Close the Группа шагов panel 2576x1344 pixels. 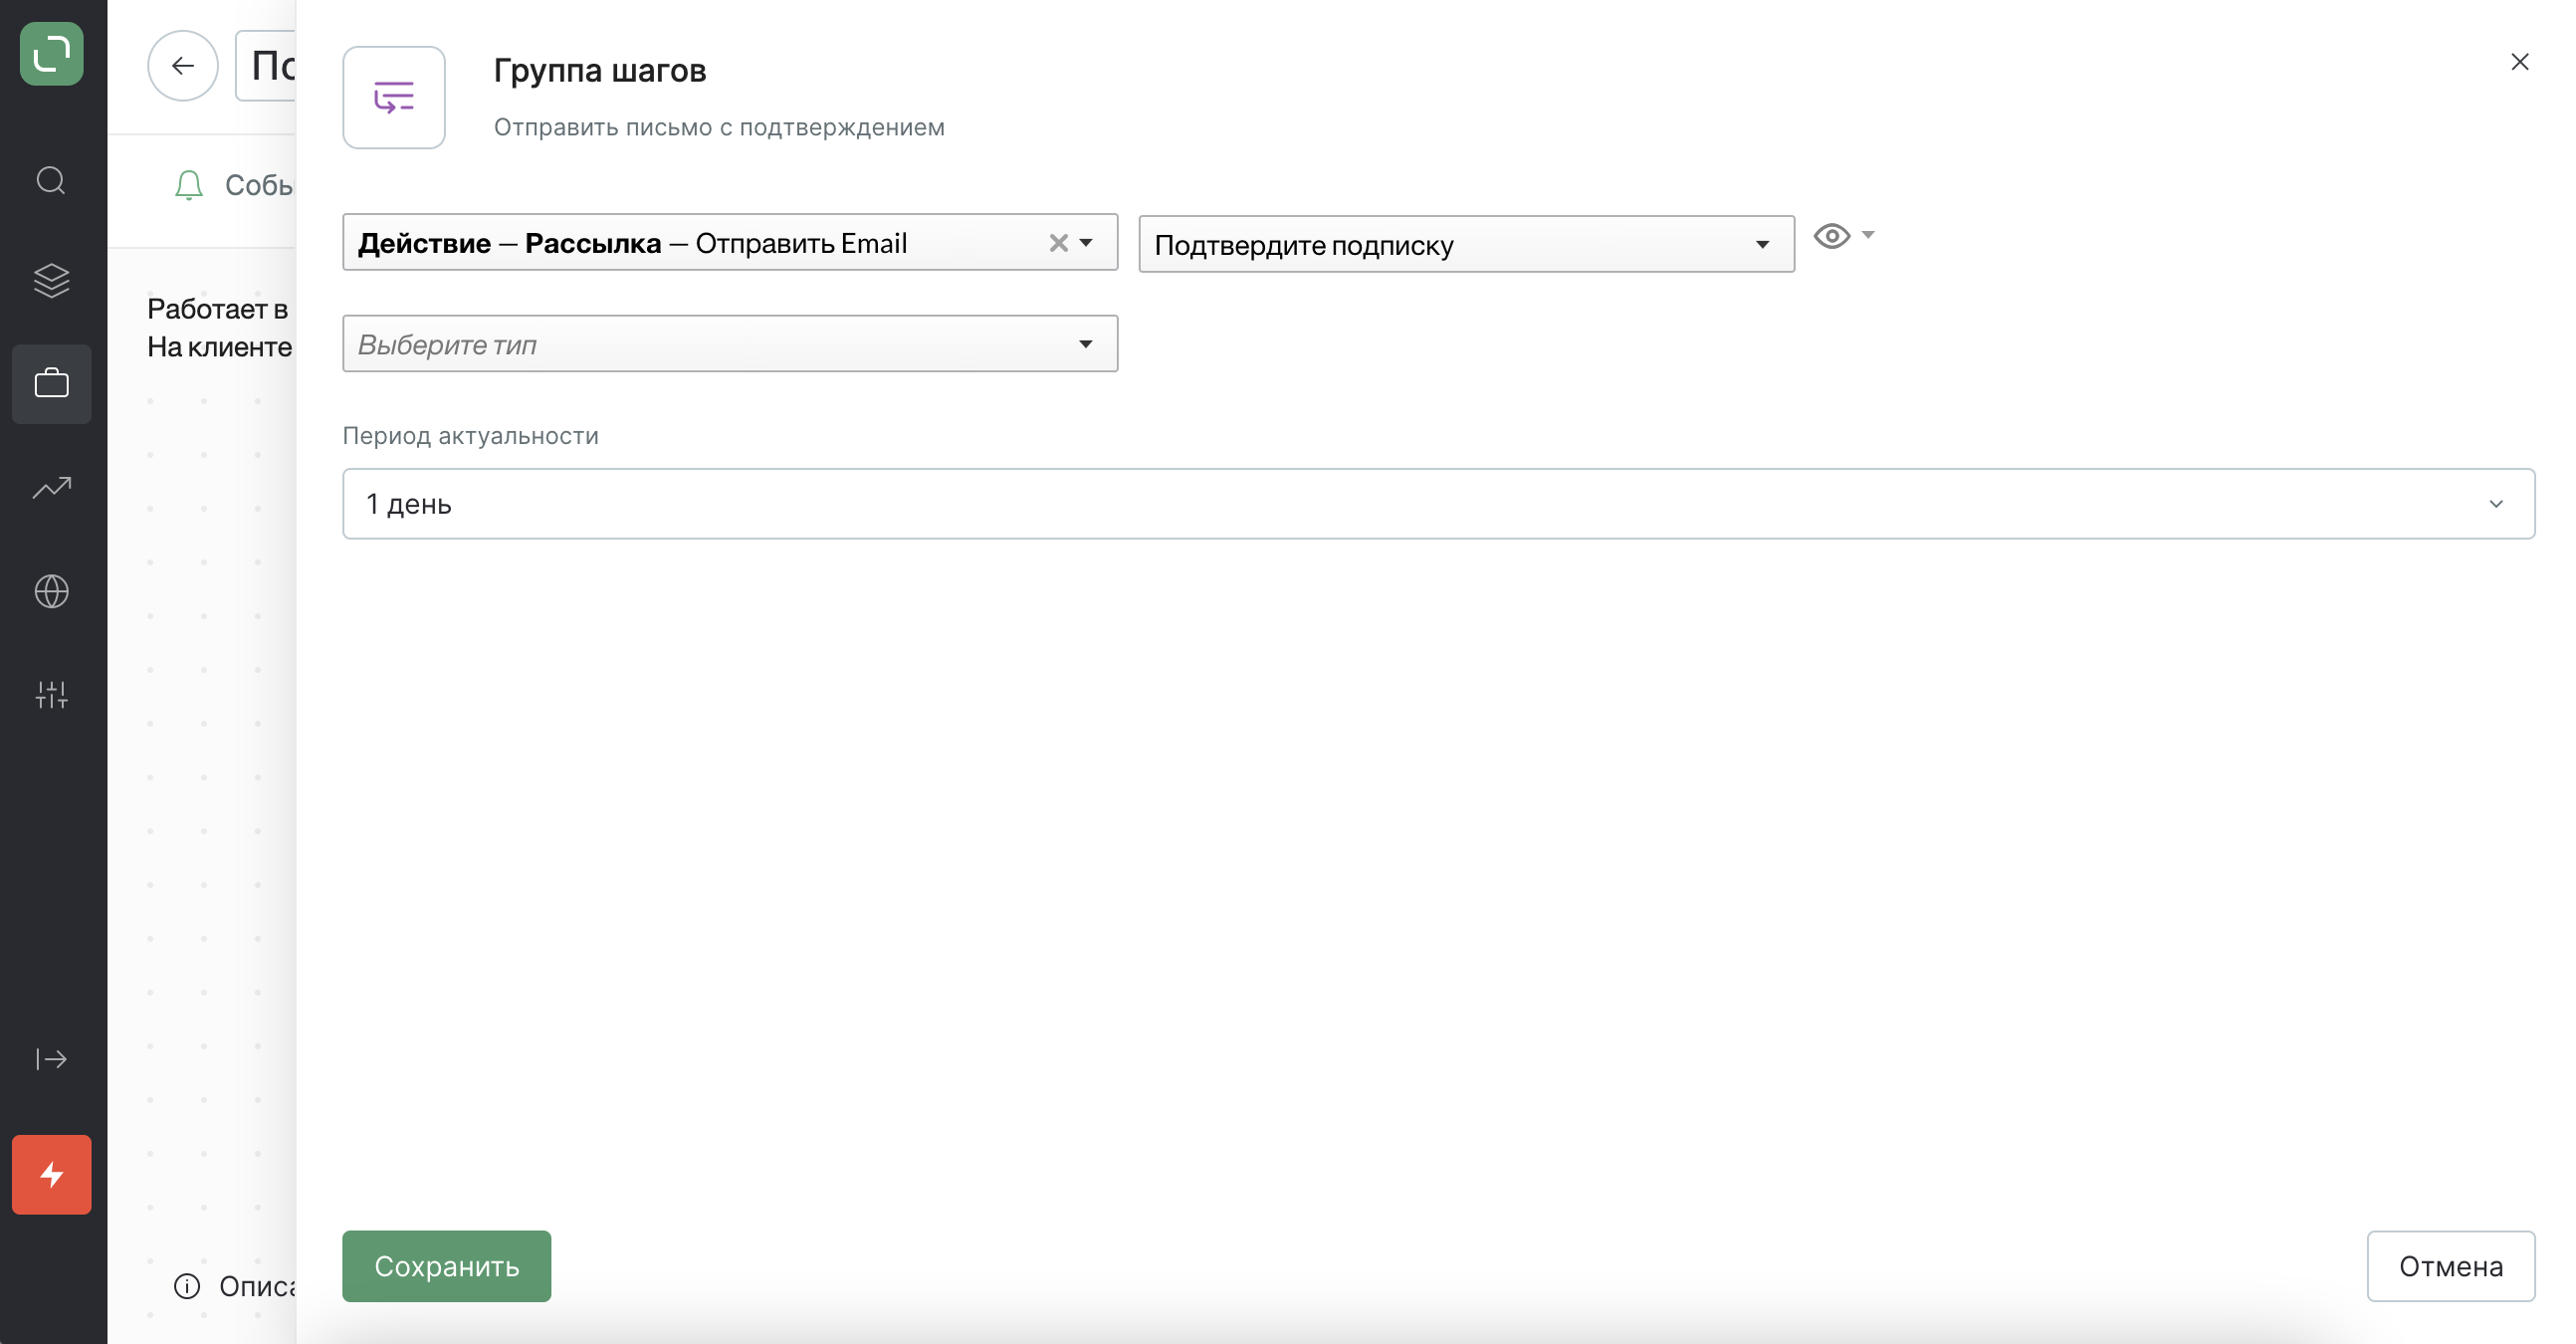pyautogui.click(x=2519, y=62)
